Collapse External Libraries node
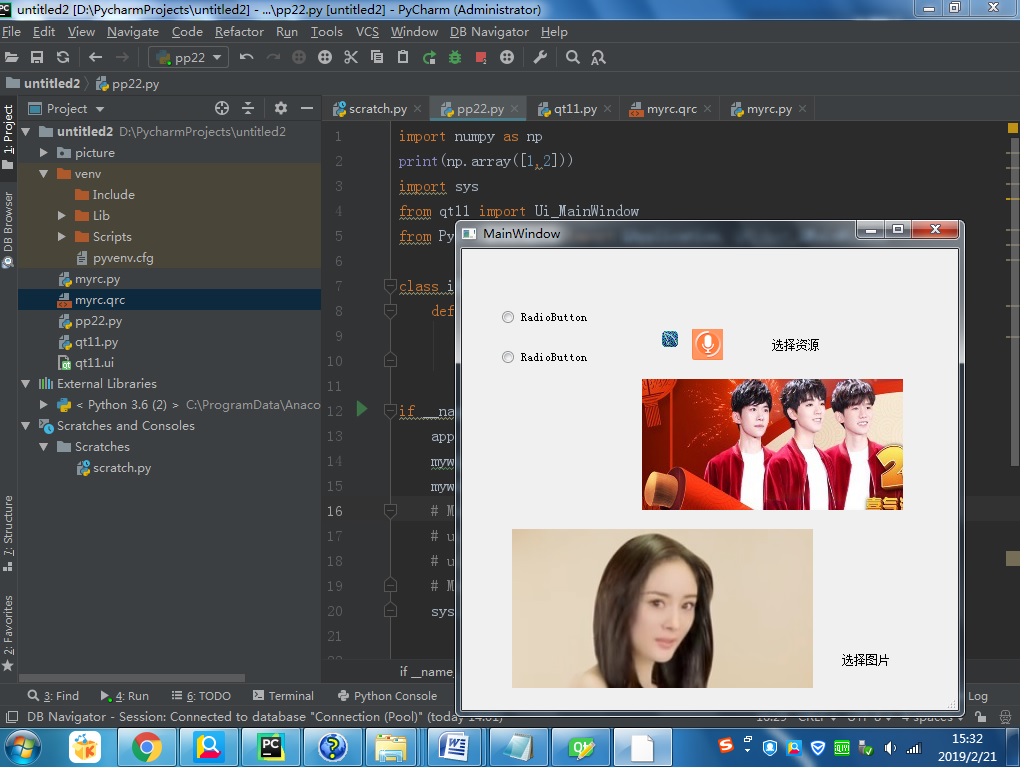1024x768 pixels. point(25,384)
